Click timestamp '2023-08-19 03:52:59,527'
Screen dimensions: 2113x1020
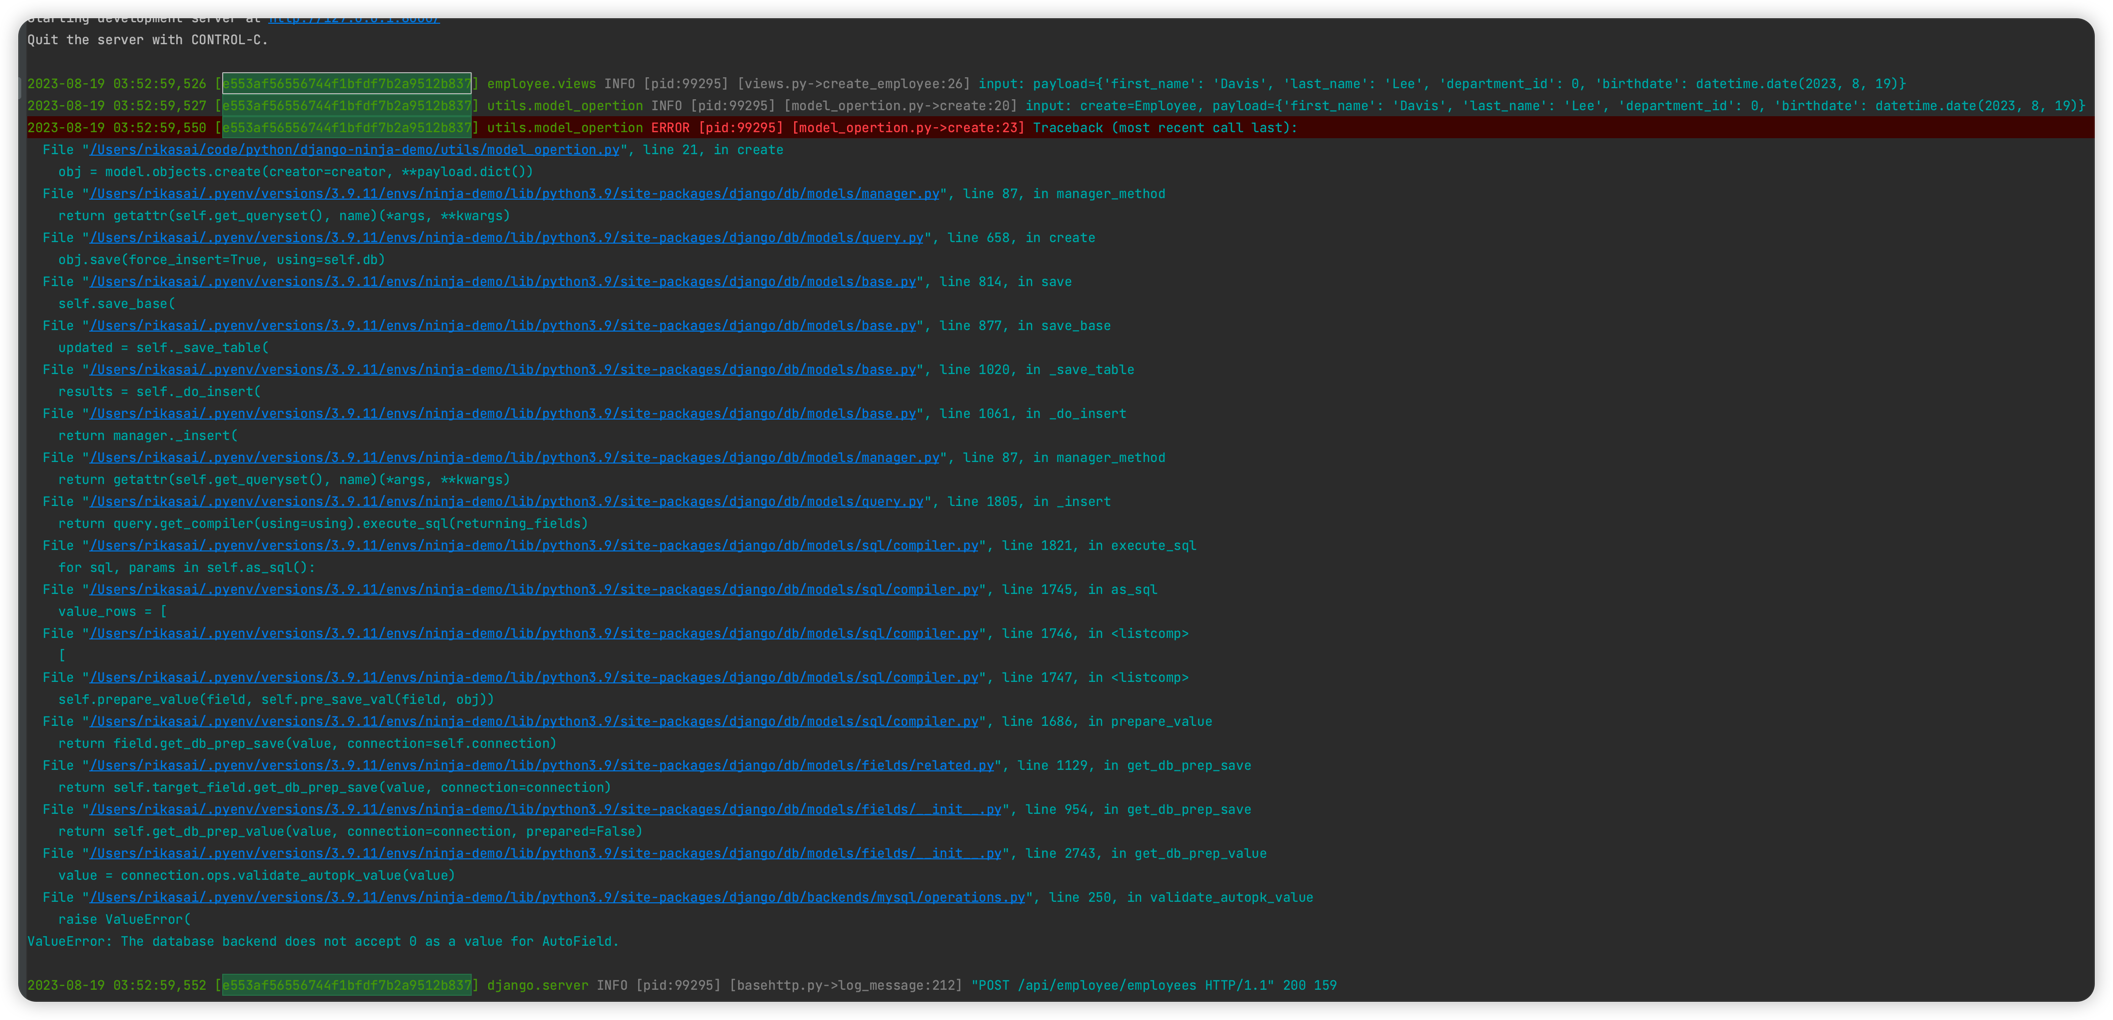[117, 106]
